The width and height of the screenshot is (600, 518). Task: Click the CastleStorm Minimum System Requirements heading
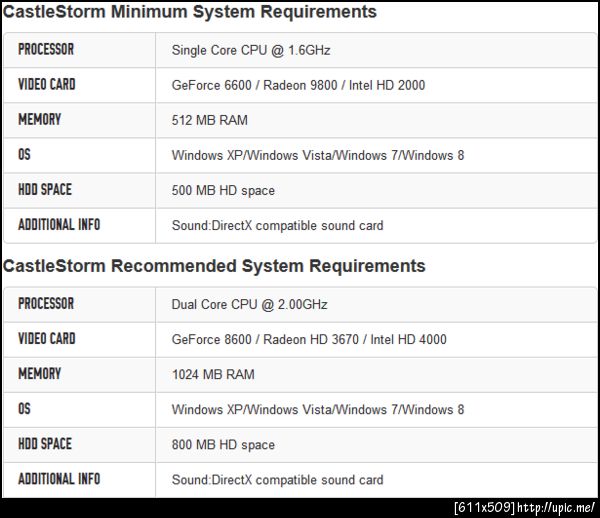coord(190,12)
